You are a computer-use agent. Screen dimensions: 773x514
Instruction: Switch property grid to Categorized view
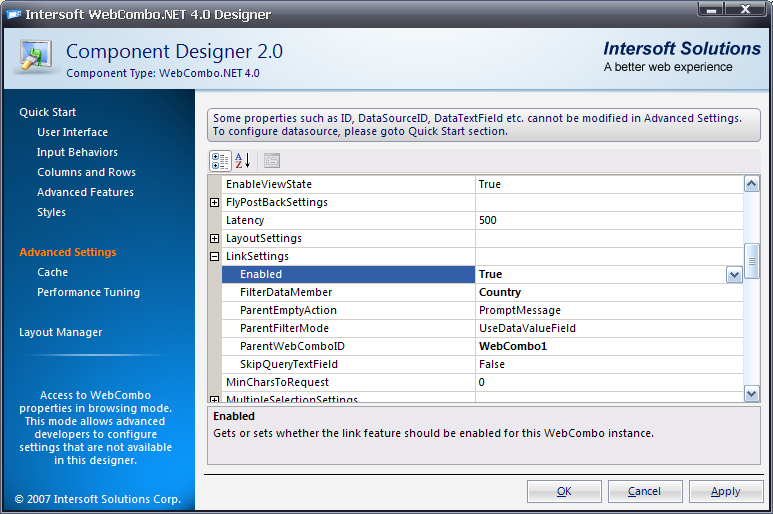tap(220, 161)
